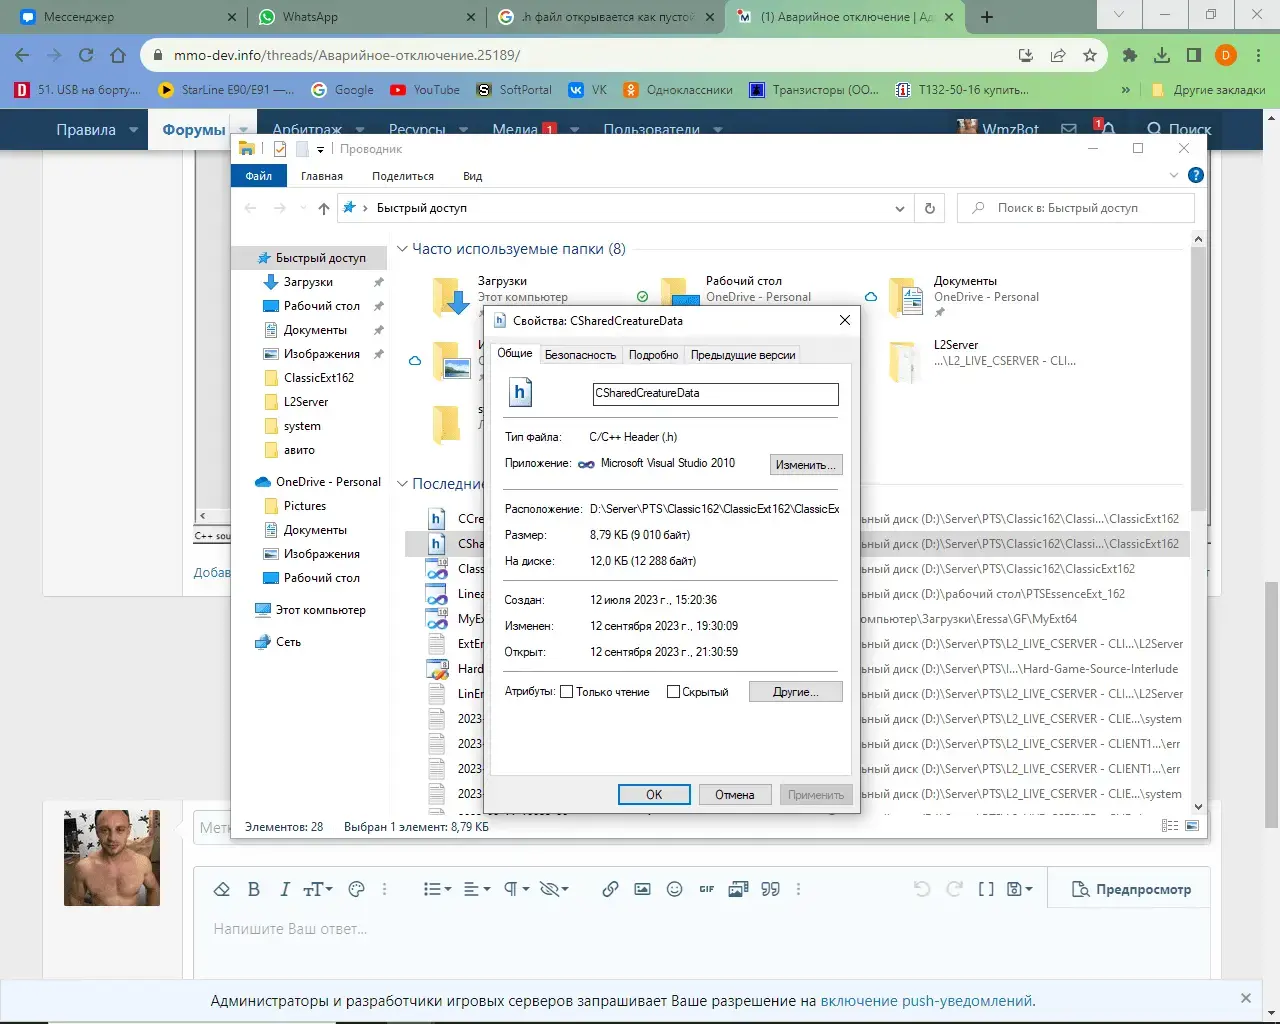Switch to 'Предыдущие версии' properties tab
The height and width of the screenshot is (1024, 1280).
click(743, 355)
